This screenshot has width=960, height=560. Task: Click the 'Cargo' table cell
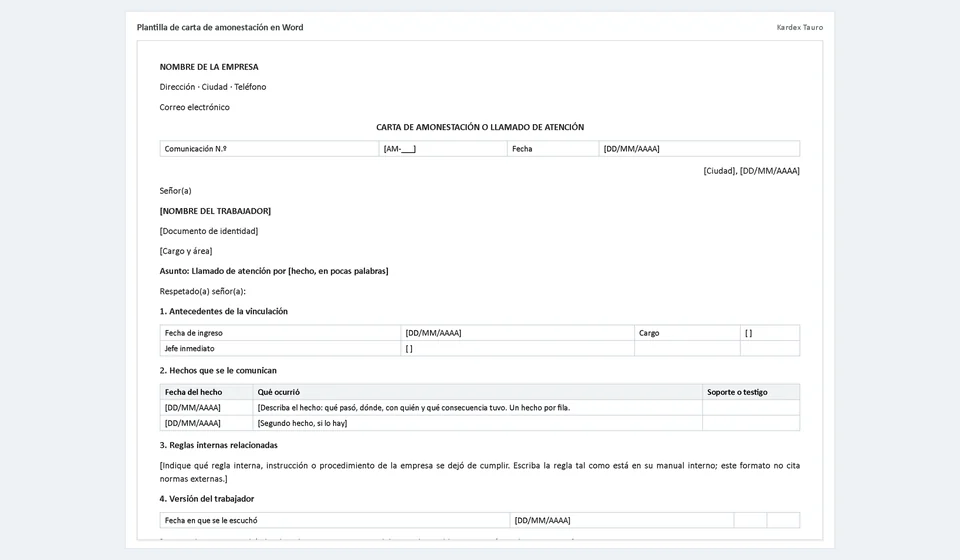[687, 333]
